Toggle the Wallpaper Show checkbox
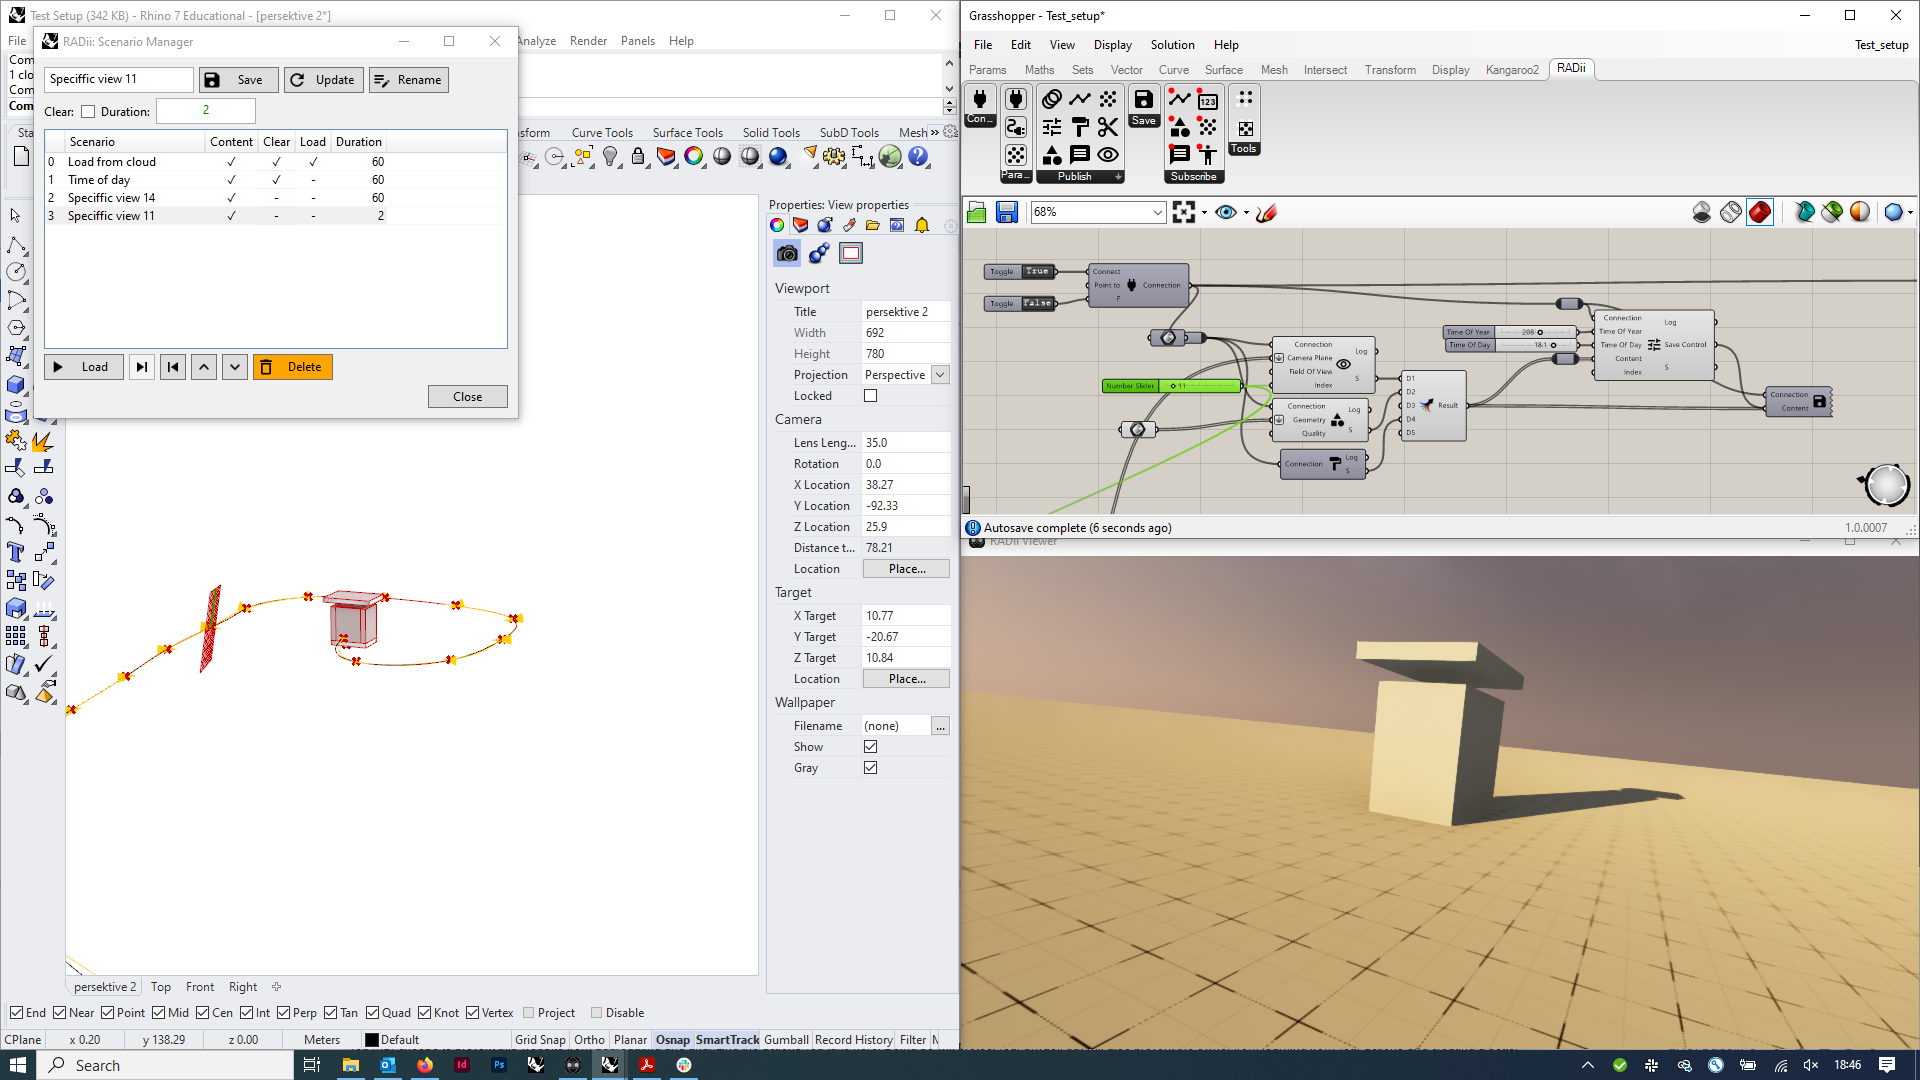Screen dimensions: 1920x1080 click(x=870, y=746)
